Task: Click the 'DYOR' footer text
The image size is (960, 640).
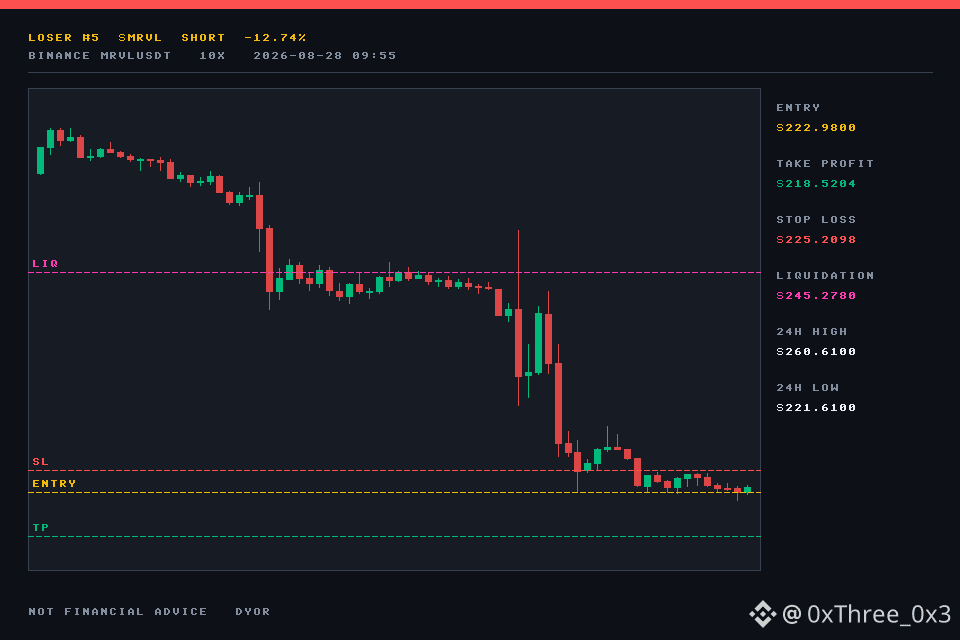Action: 253,612
